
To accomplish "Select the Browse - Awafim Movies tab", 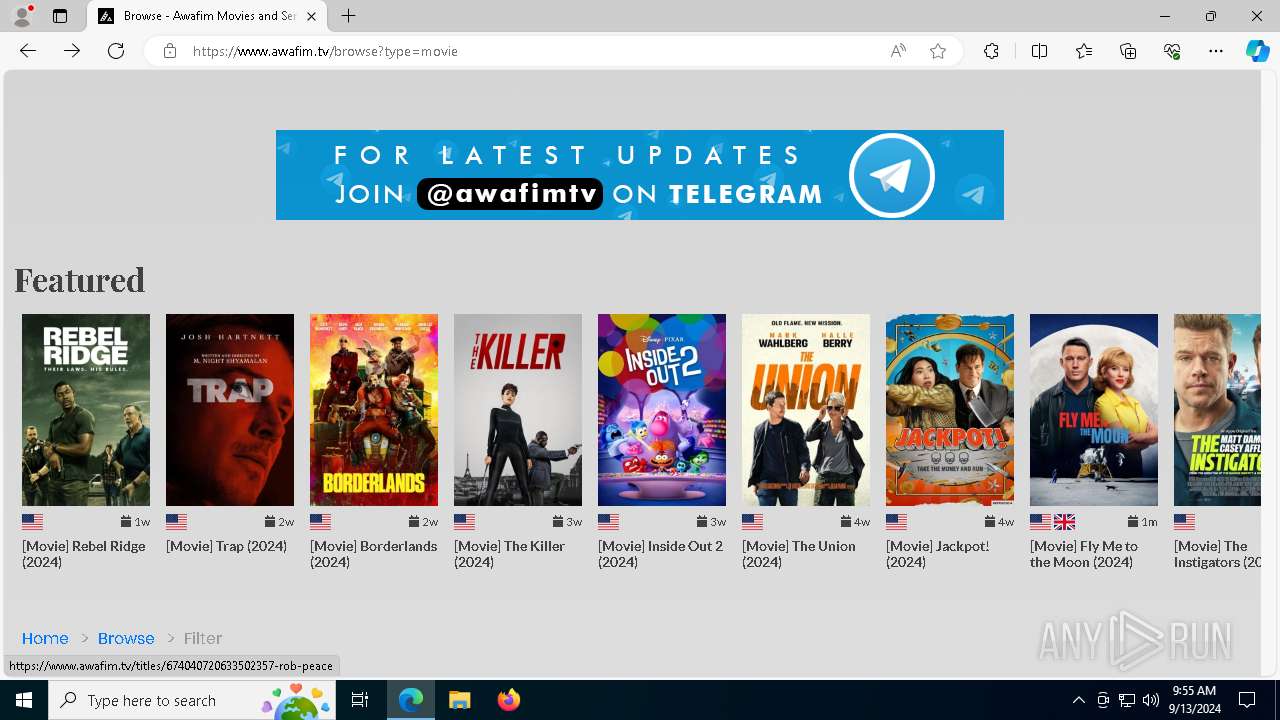I will tap(207, 16).
